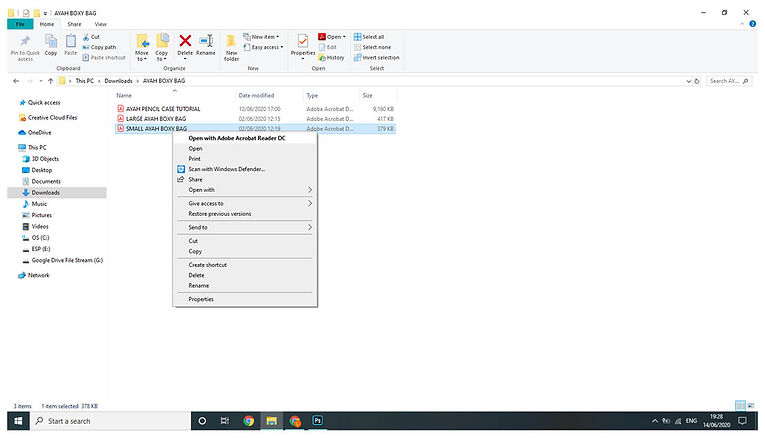Image resolution: width=765 pixels, height=438 pixels.
Task: Create a New folder from ribbon
Action: [x=231, y=48]
